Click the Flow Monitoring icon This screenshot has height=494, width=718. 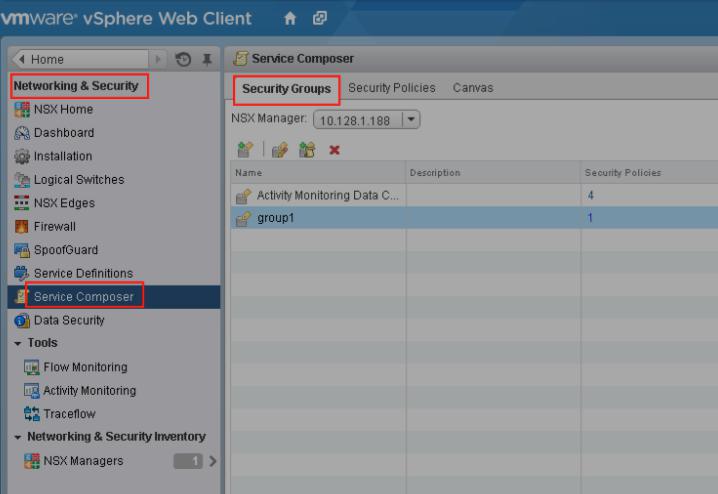(x=31, y=367)
